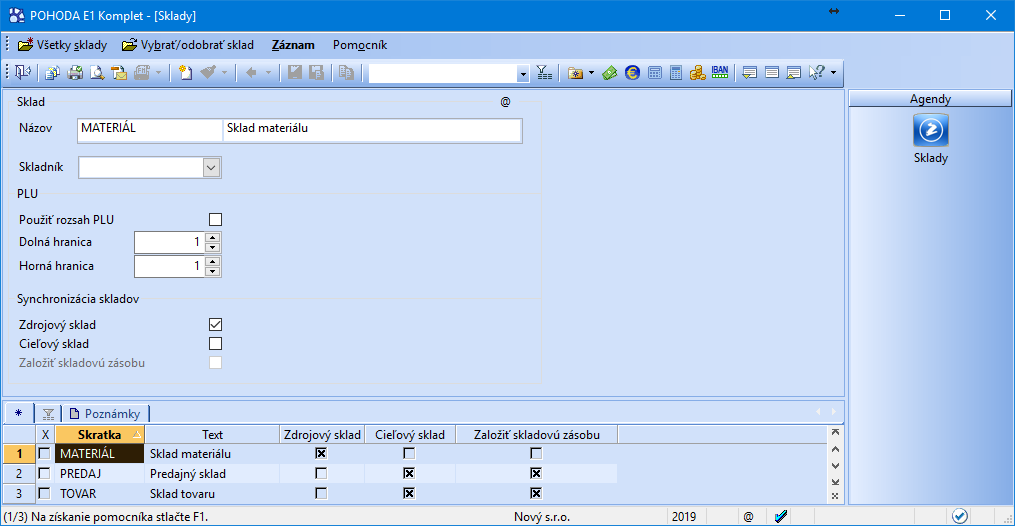Enable the Použiť rozsah PLU checkbox
The width and height of the screenshot is (1015, 526).
coord(215,220)
